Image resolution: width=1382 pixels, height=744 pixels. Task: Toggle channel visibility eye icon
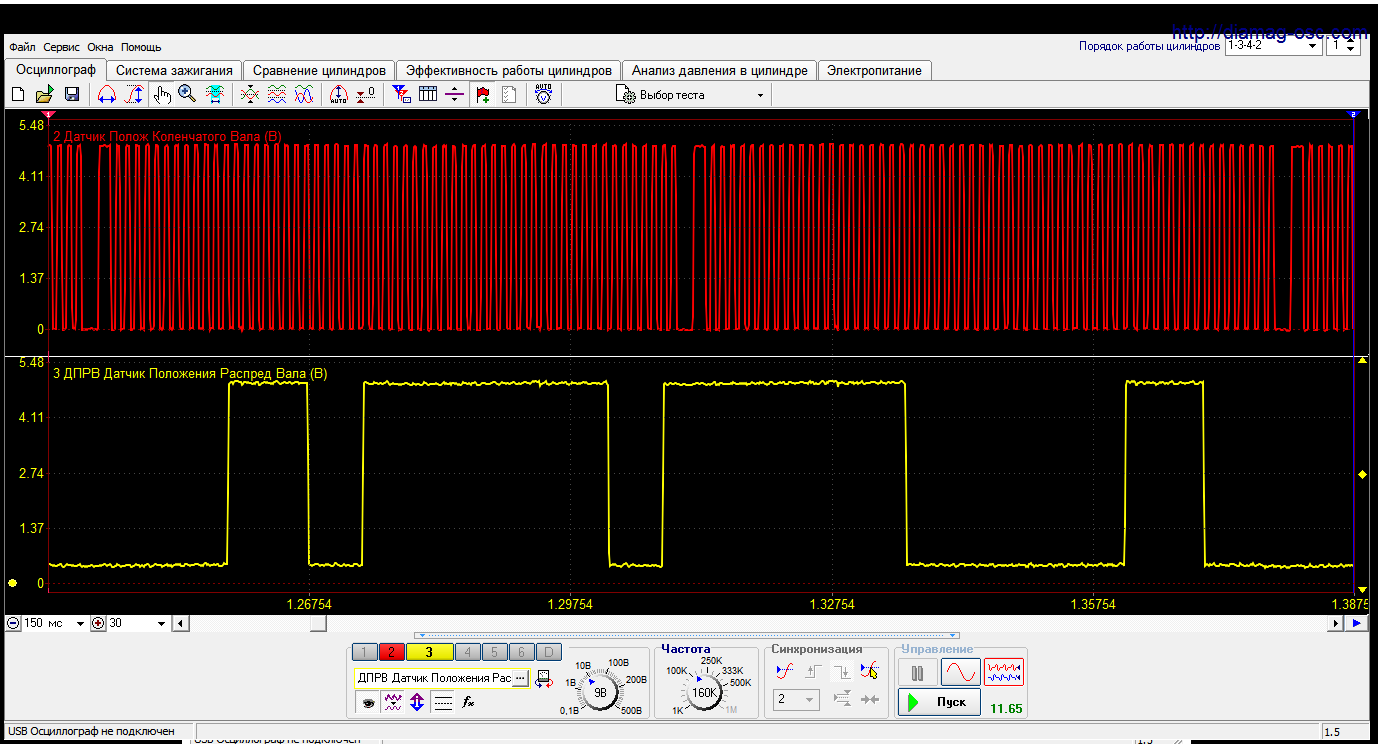pos(368,703)
